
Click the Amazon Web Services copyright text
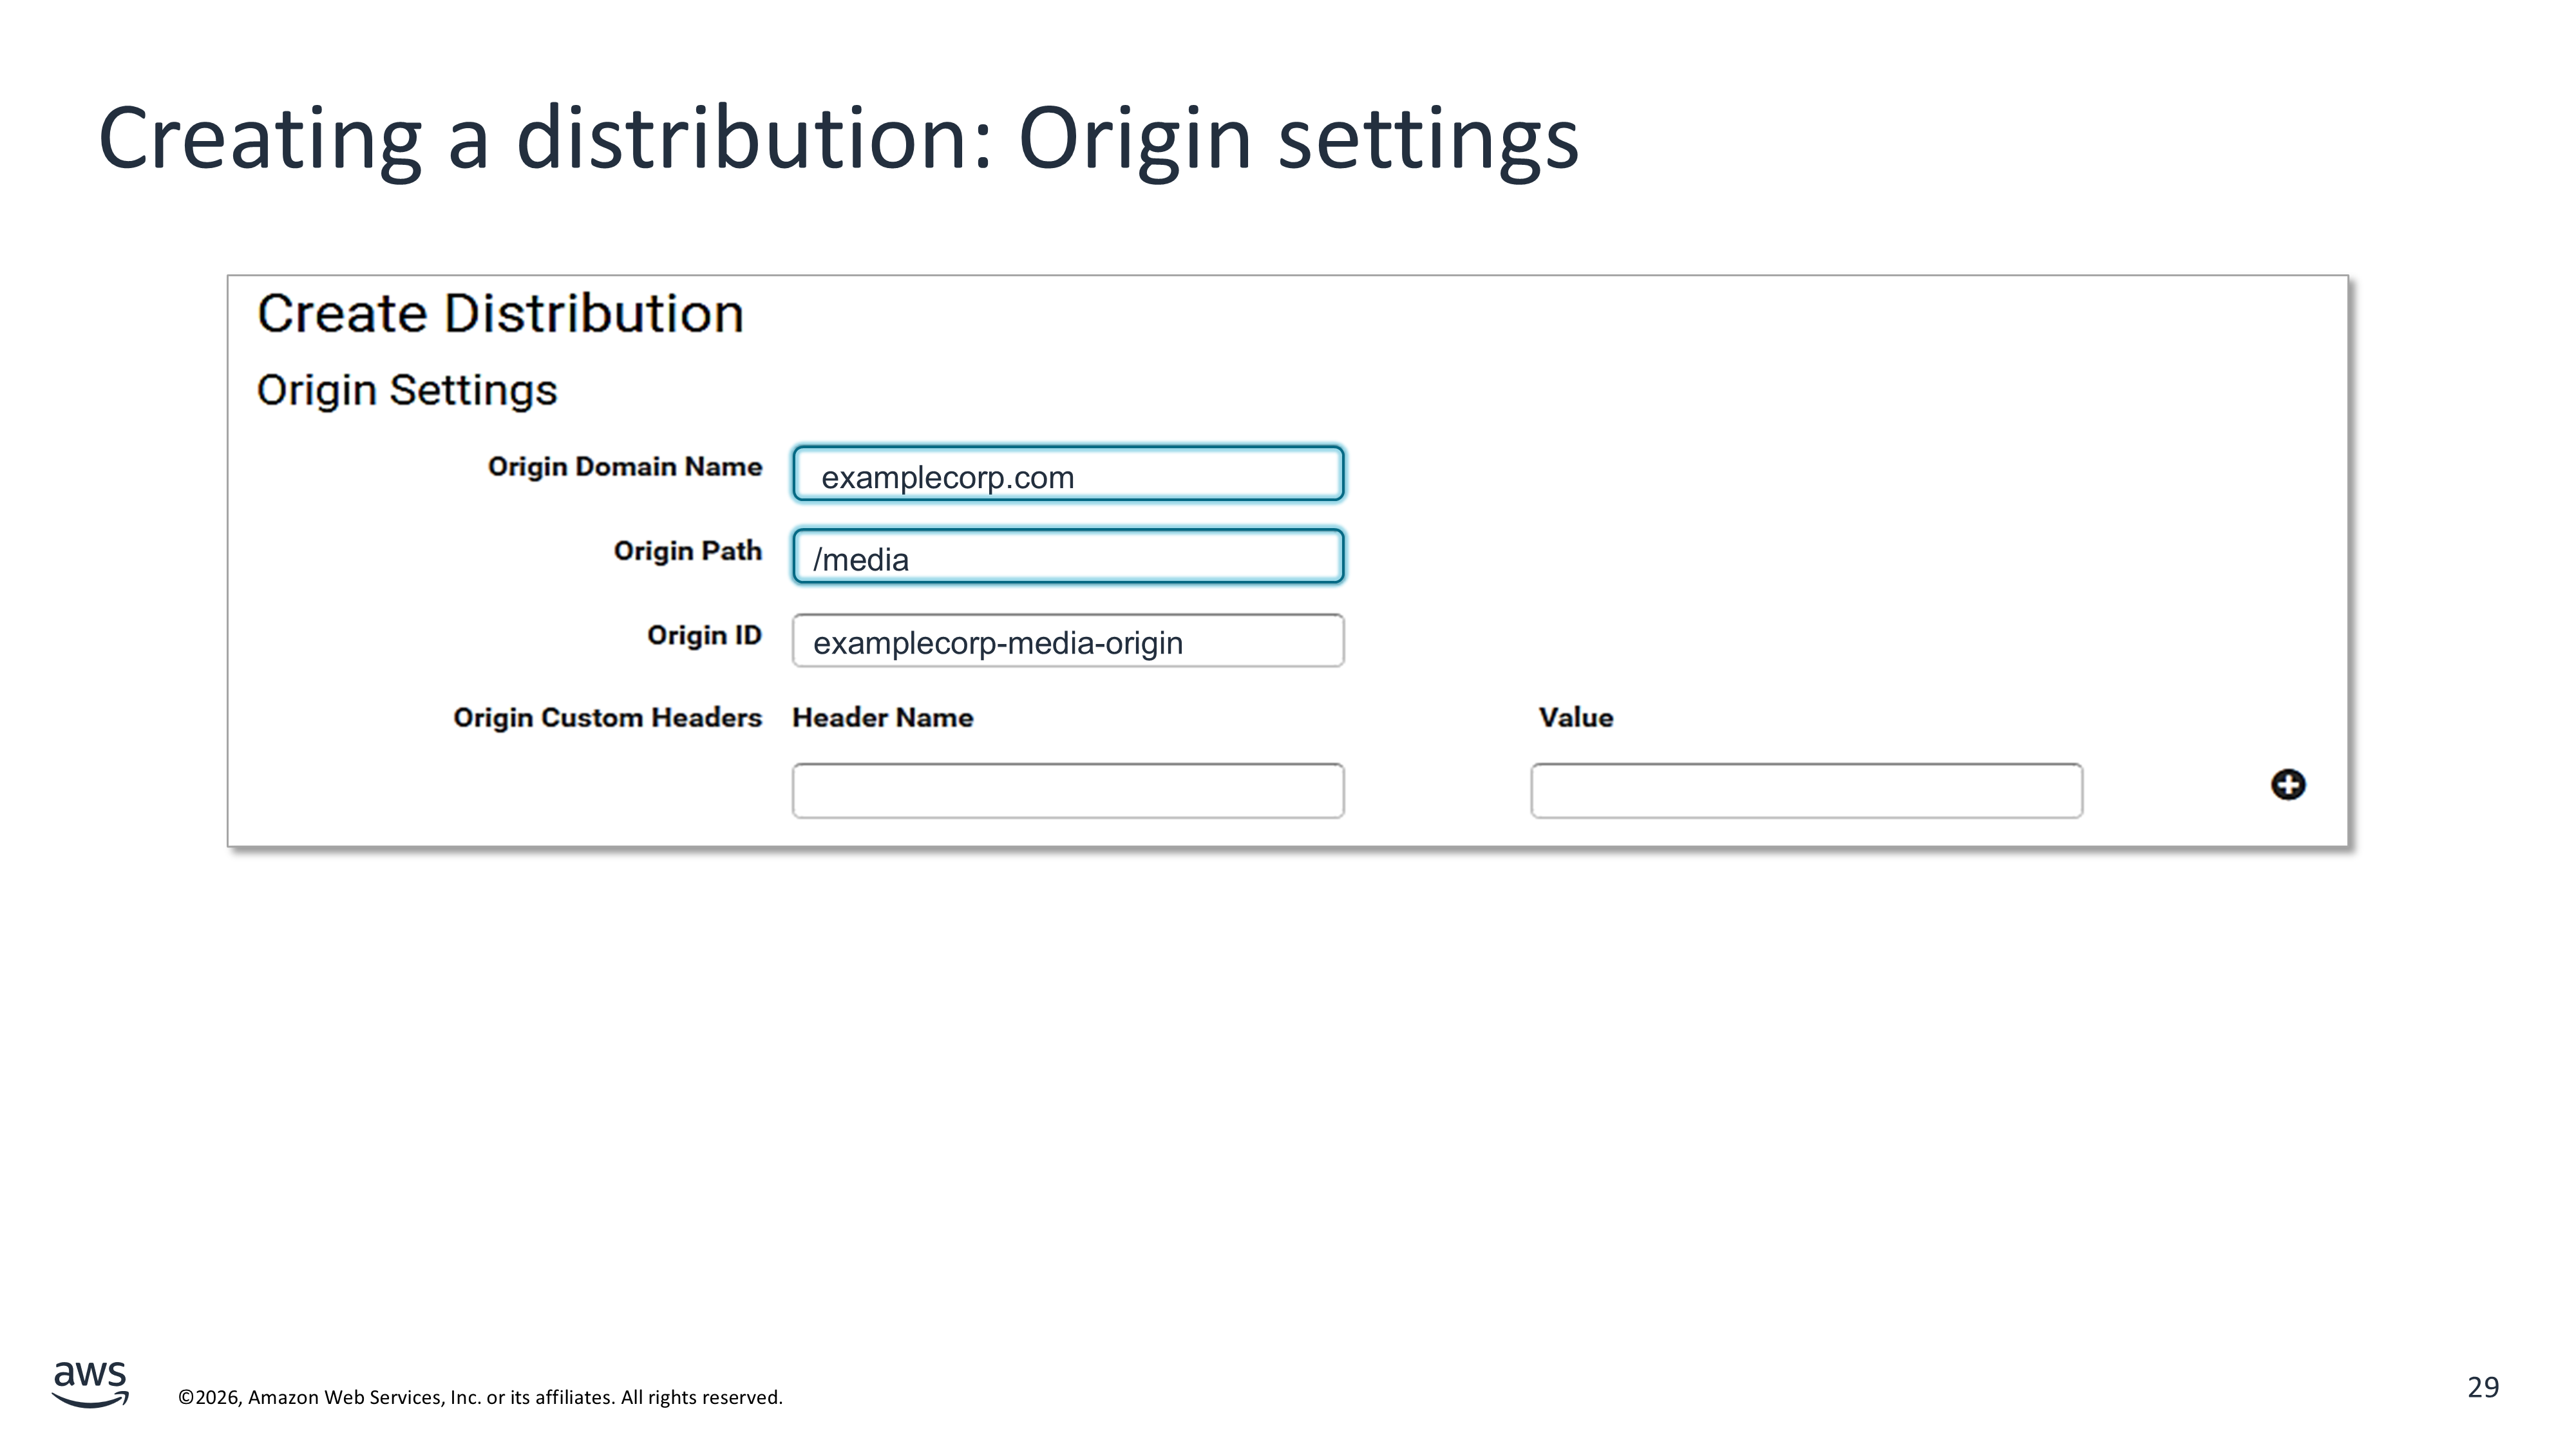point(480,1397)
